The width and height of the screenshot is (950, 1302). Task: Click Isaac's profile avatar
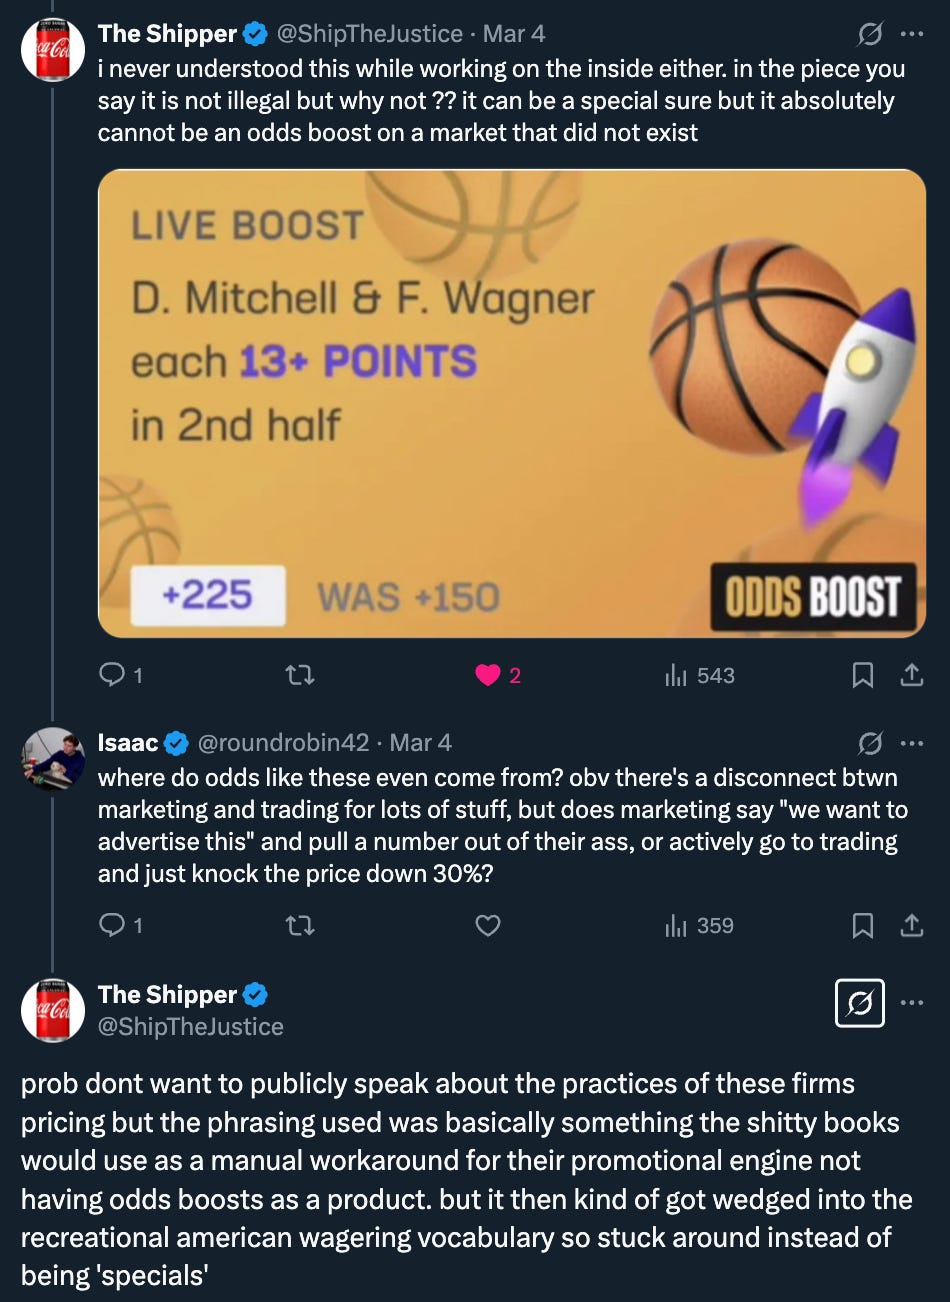click(x=53, y=759)
